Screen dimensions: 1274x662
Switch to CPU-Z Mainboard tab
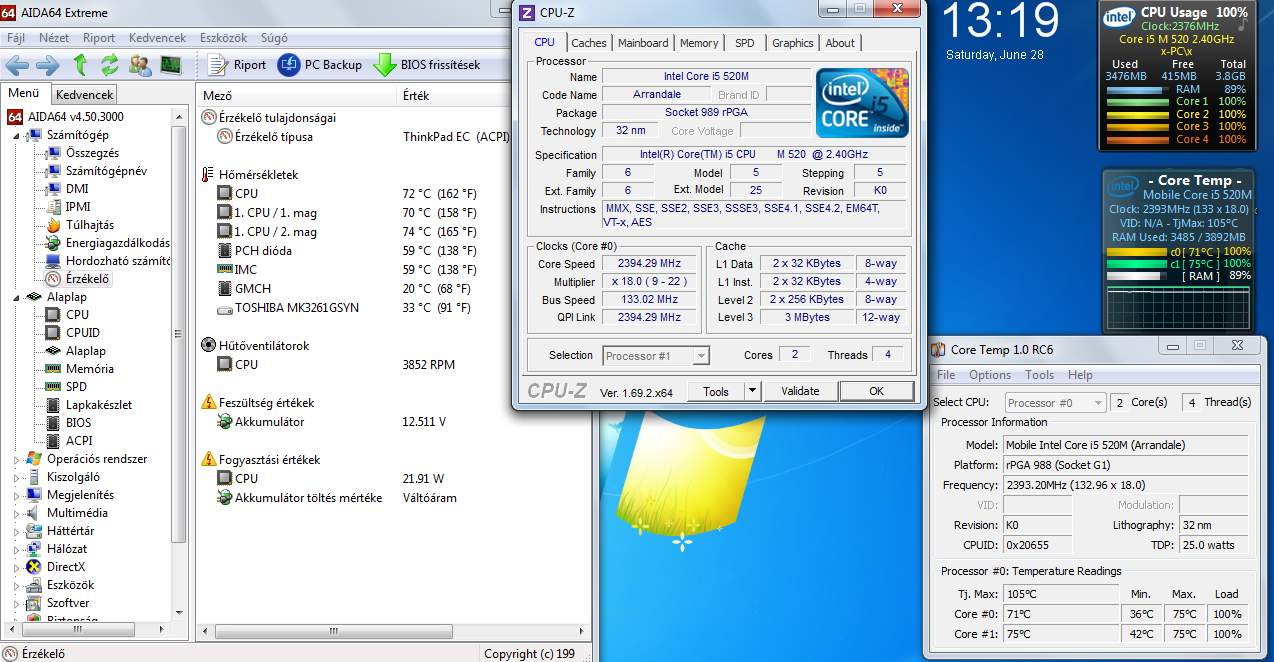pos(643,43)
